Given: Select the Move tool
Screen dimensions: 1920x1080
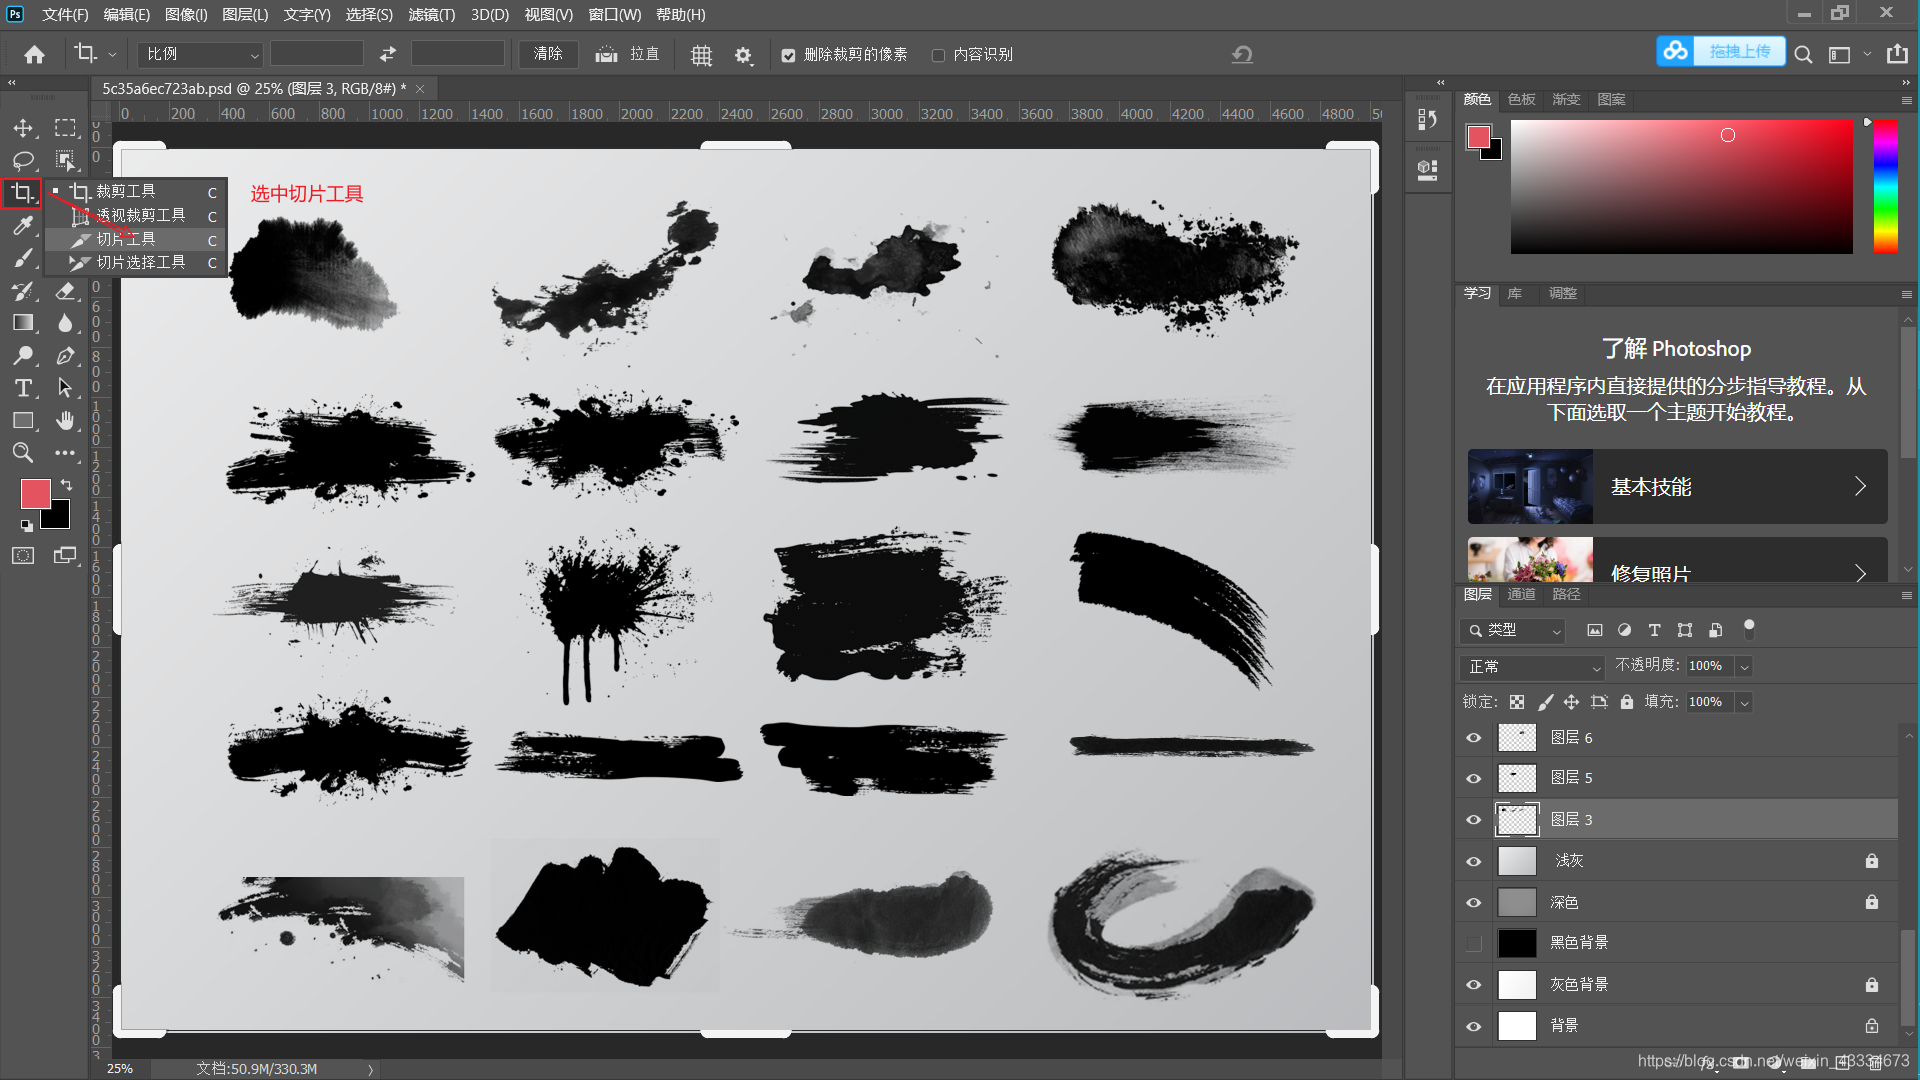Looking at the screenshot, I should [x=22, y=128].
